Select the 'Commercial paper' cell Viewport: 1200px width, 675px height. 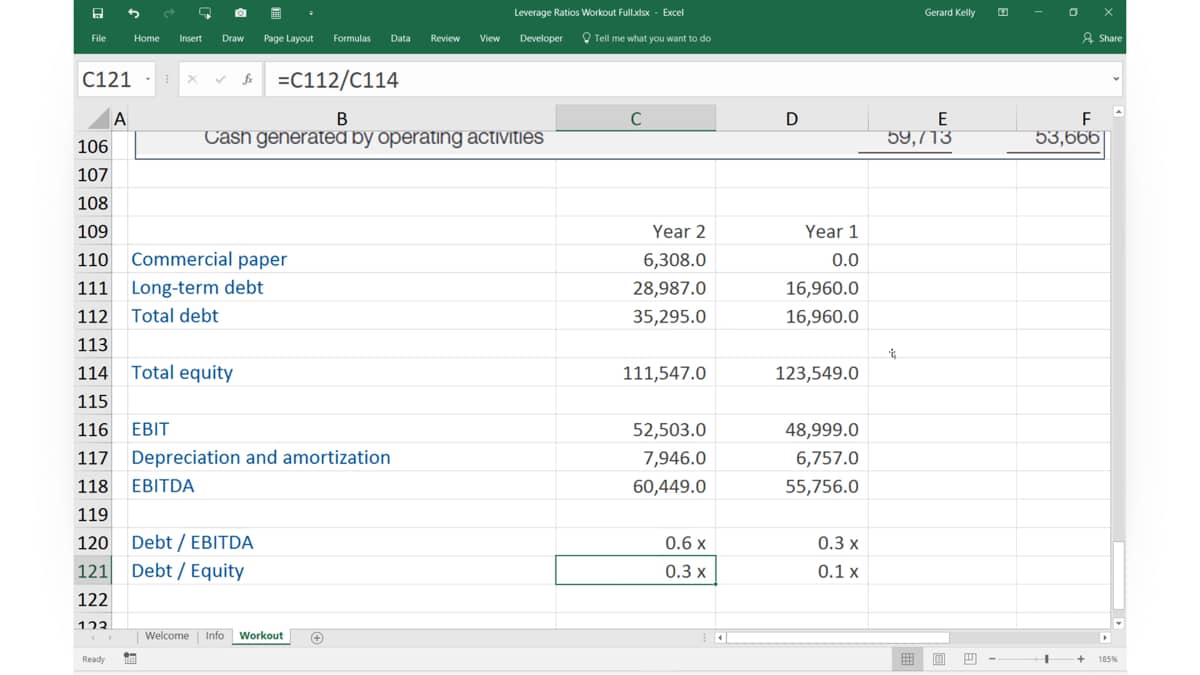pyautogui.click(x=342, y=259)
